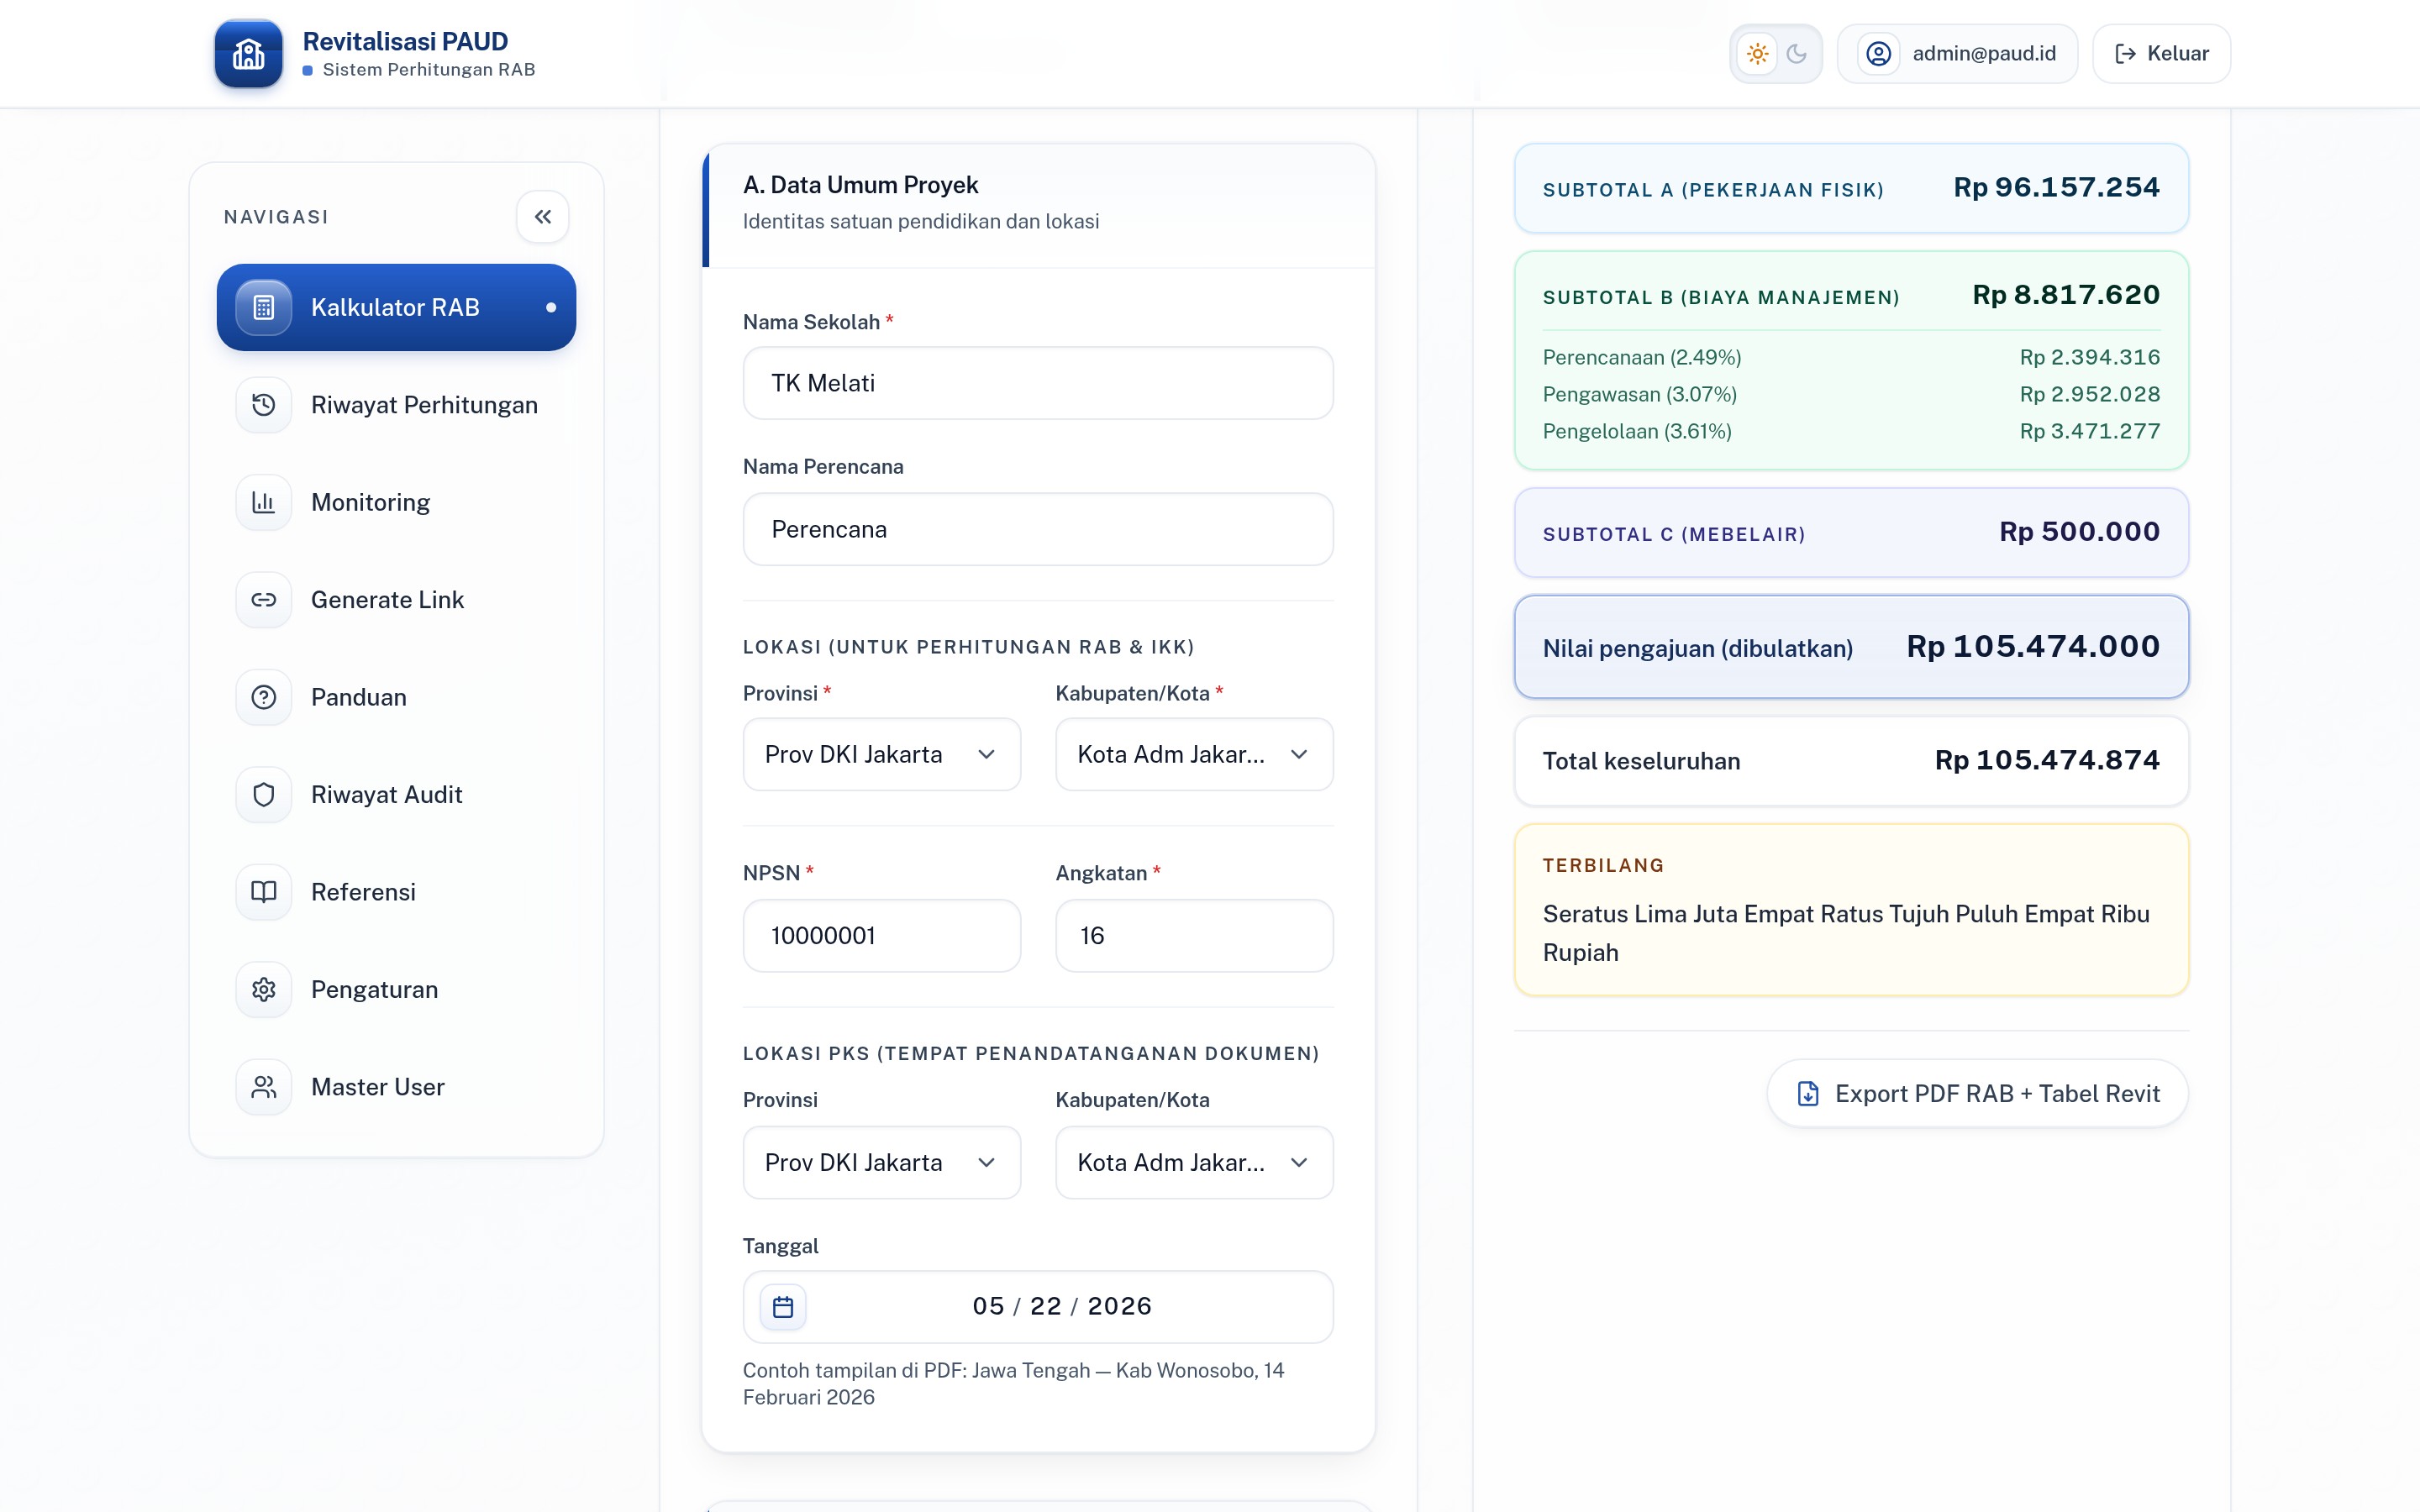Open the Referensi book icon
2420x1512 pixels.
[x=263, y=892]
